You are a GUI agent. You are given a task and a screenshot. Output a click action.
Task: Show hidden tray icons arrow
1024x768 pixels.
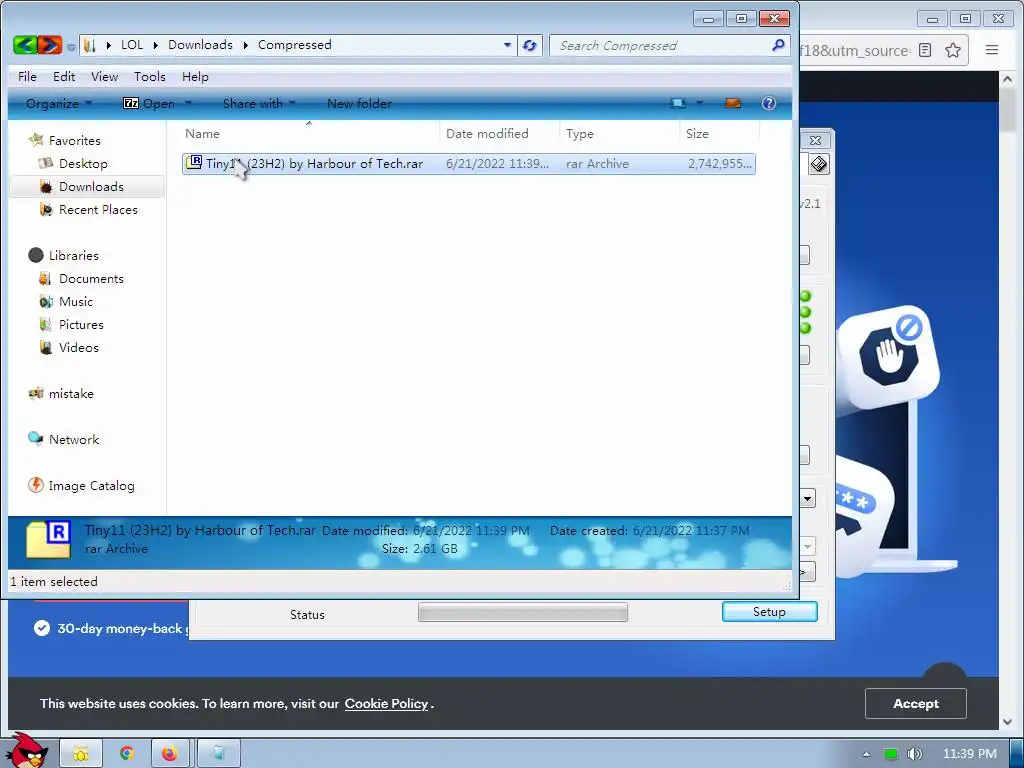click(x=867, y=754)
